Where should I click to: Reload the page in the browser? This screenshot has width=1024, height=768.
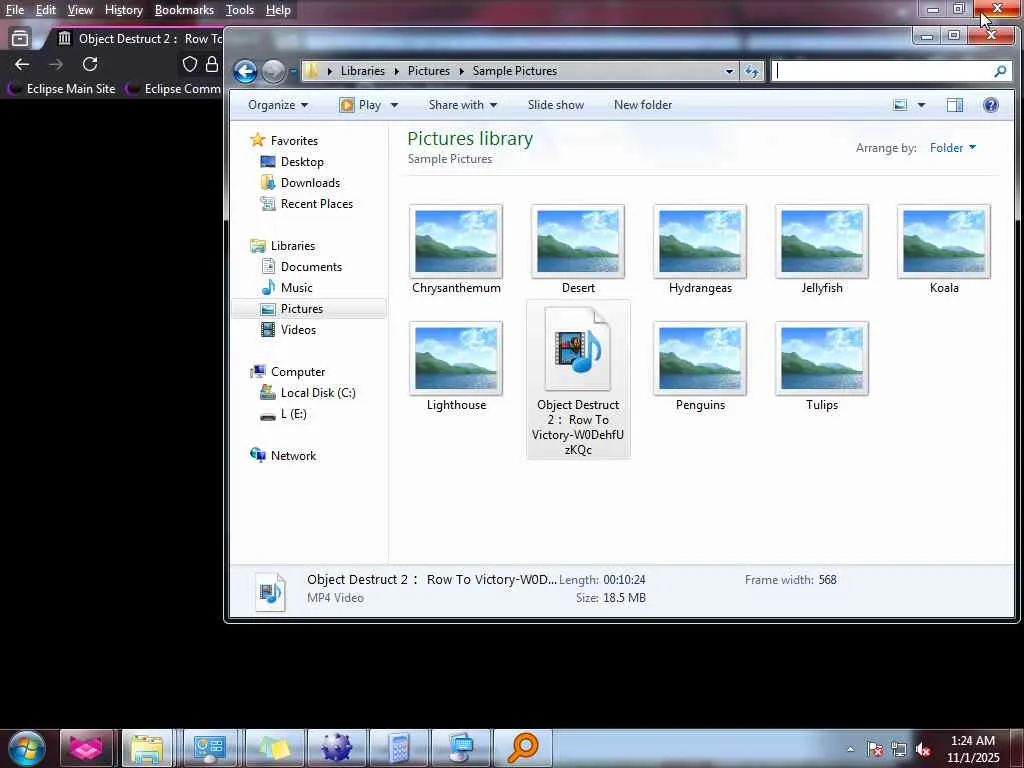click(90, 64)
